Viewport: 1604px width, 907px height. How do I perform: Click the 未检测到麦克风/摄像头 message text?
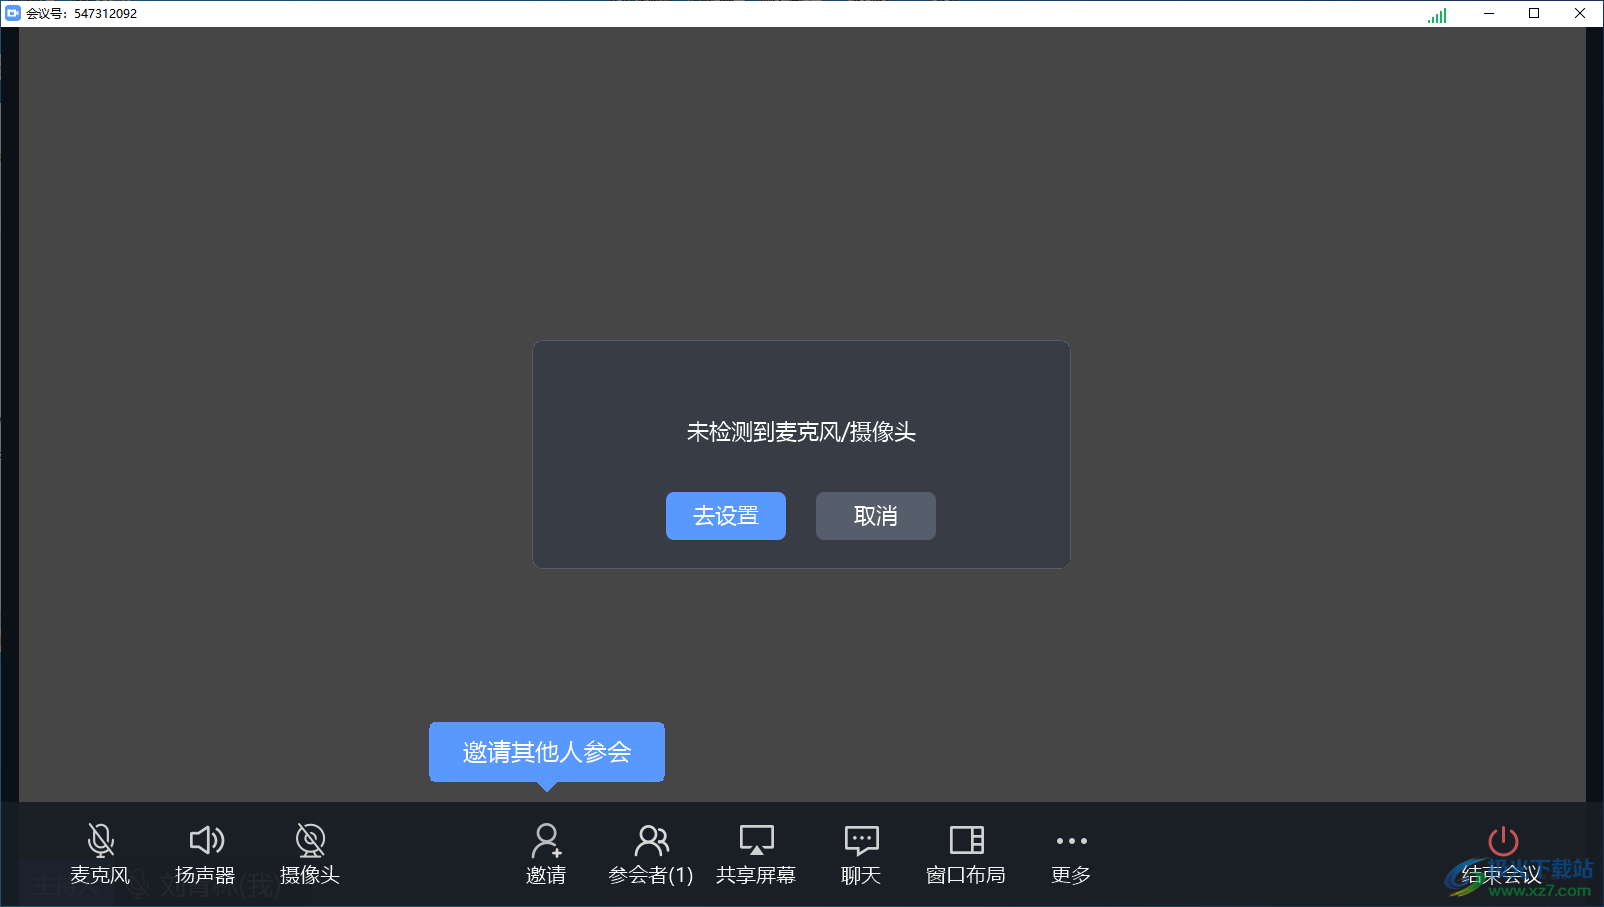click(801, 432)
